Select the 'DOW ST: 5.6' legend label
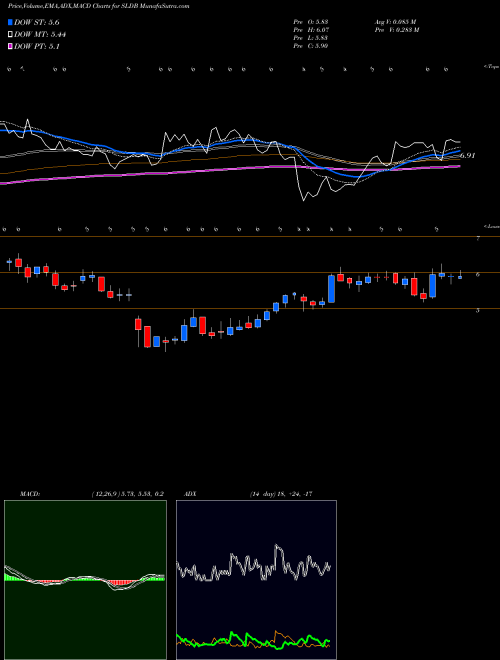 [37, 23]
